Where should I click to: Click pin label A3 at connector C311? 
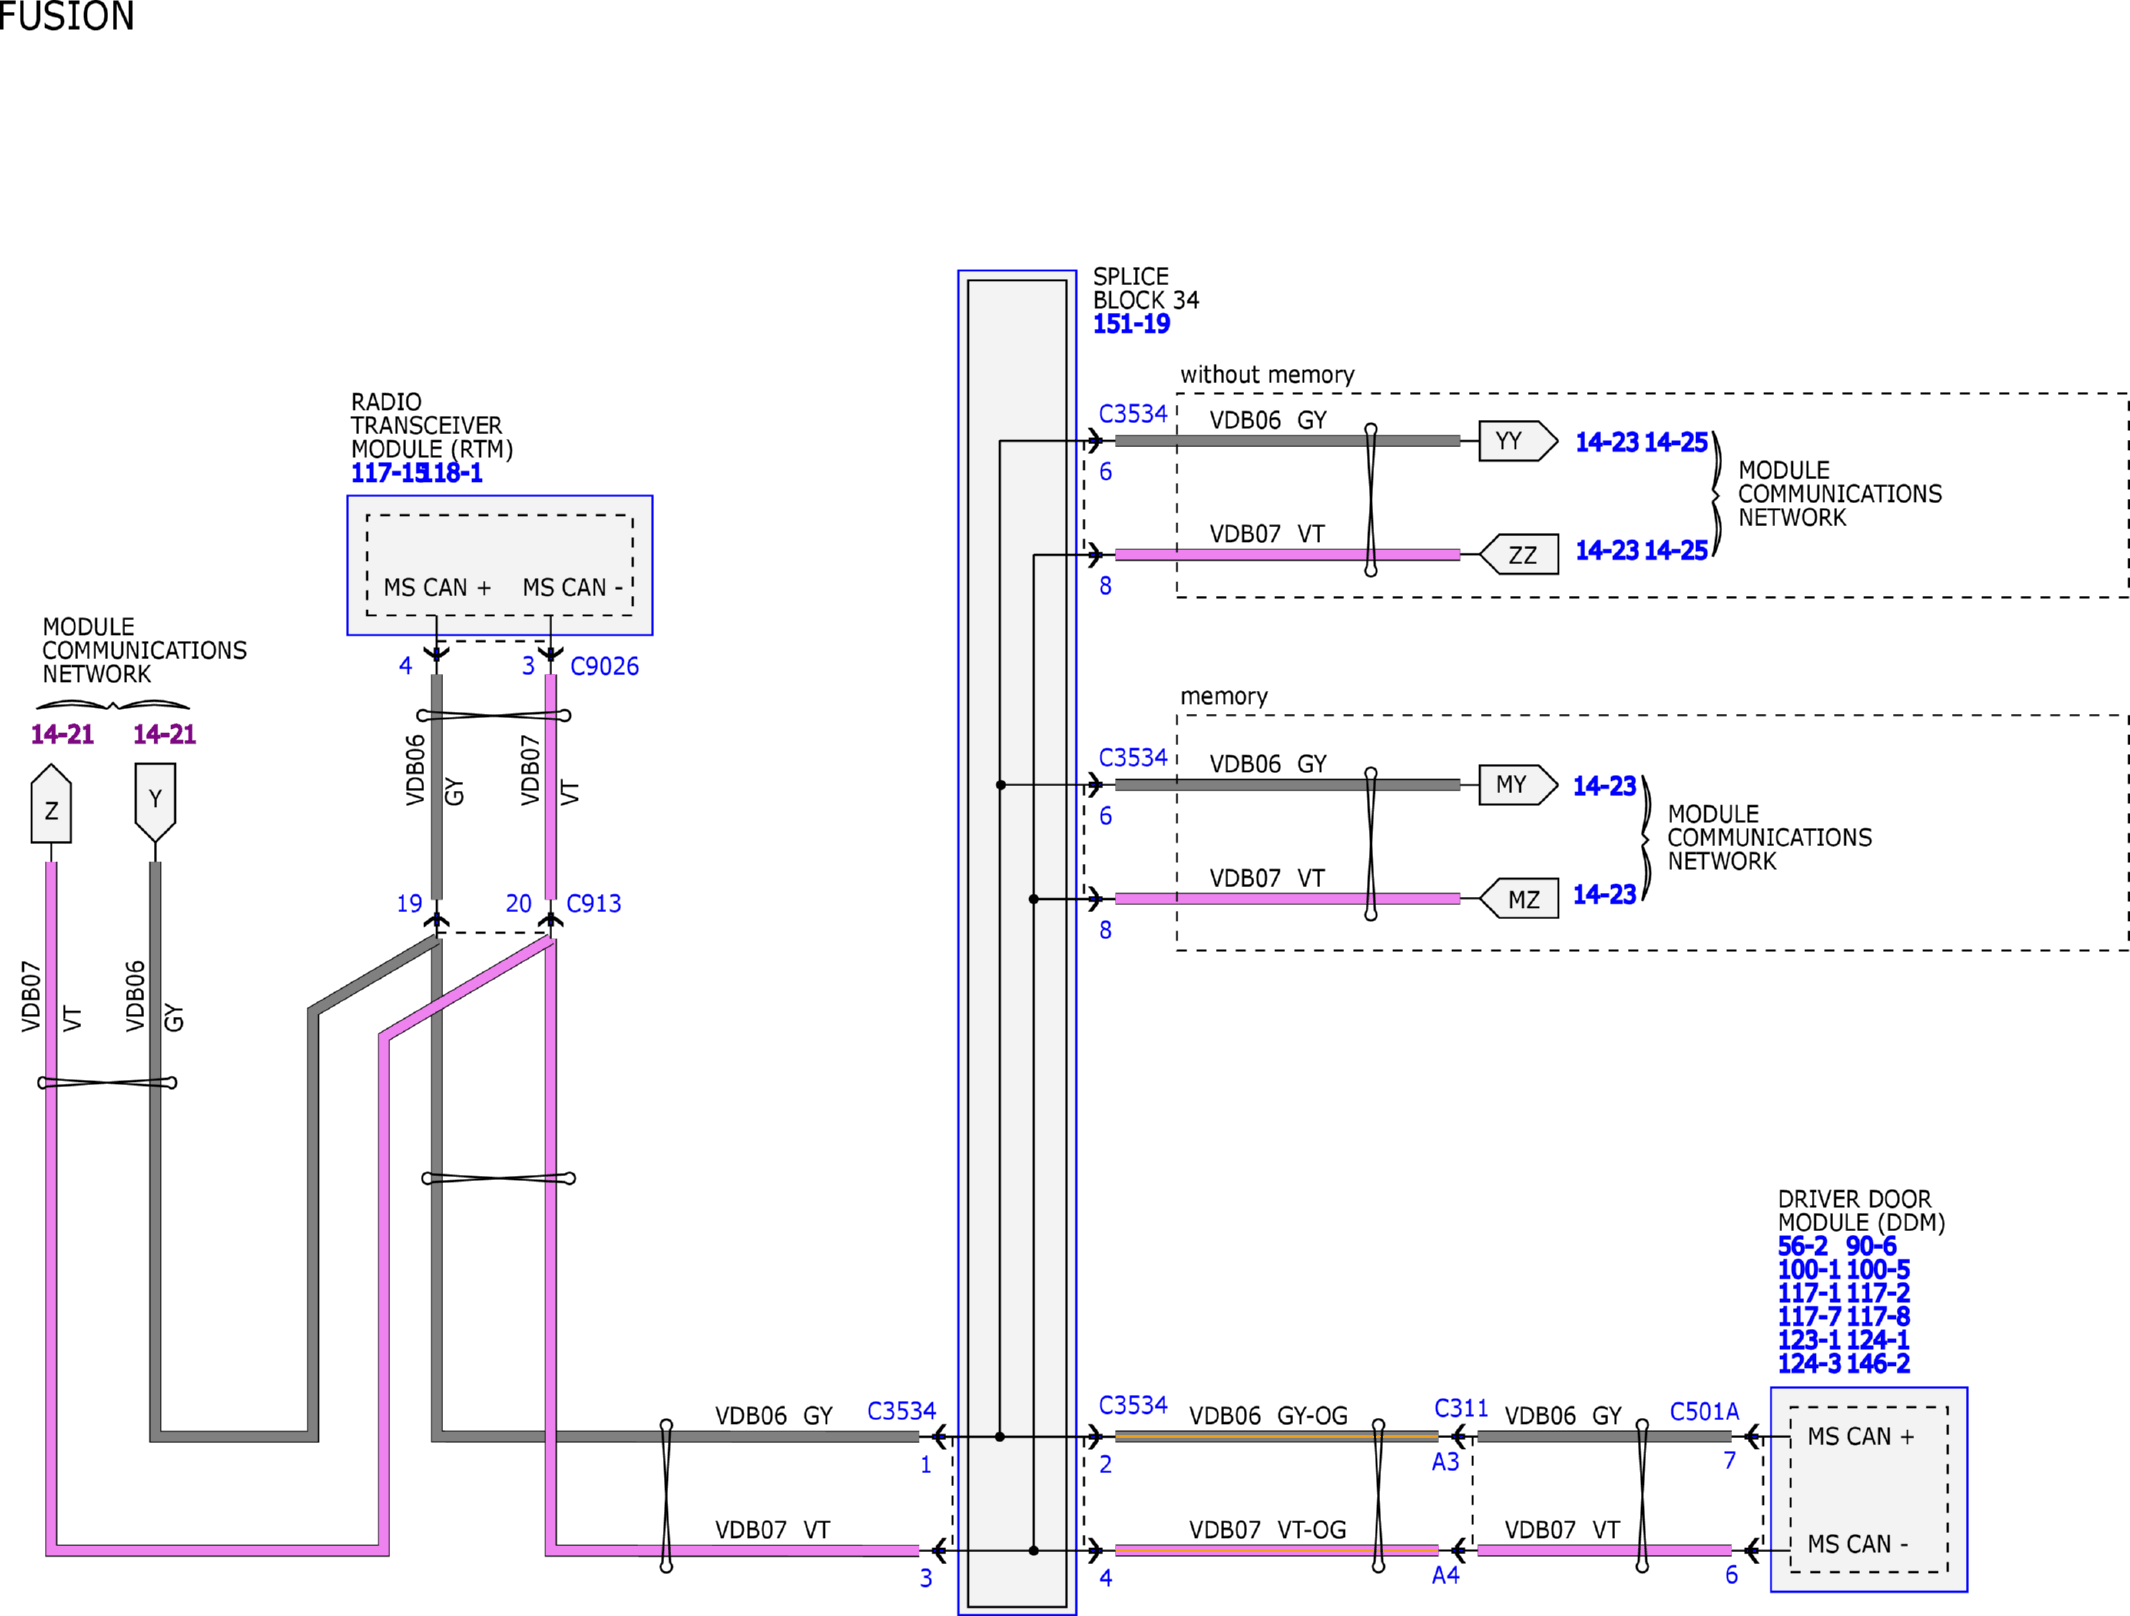coord(1445,1462)
